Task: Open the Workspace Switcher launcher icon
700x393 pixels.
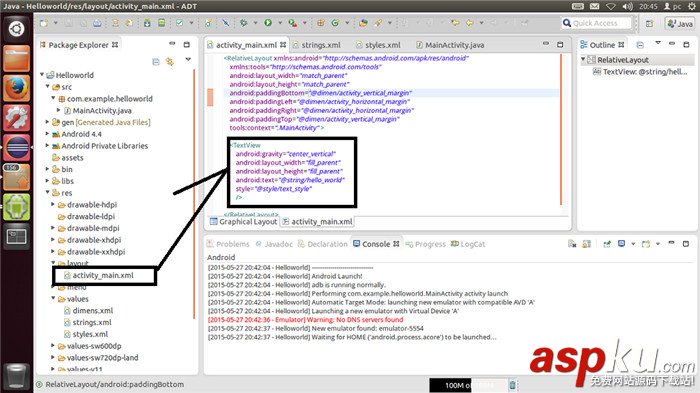Action: 17,236
